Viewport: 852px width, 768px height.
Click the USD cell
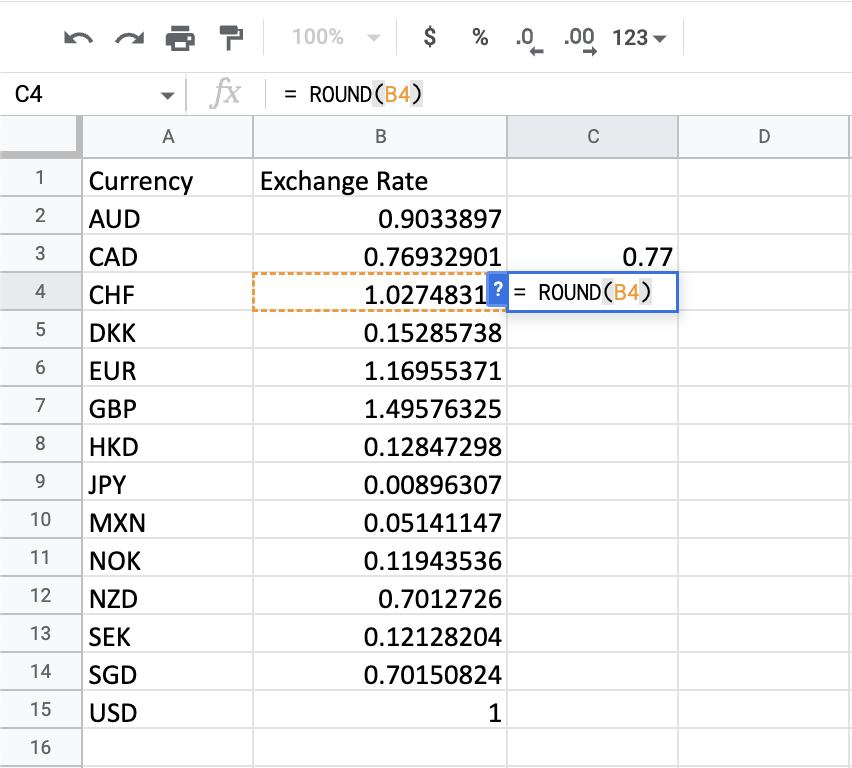tap(168, 710)
